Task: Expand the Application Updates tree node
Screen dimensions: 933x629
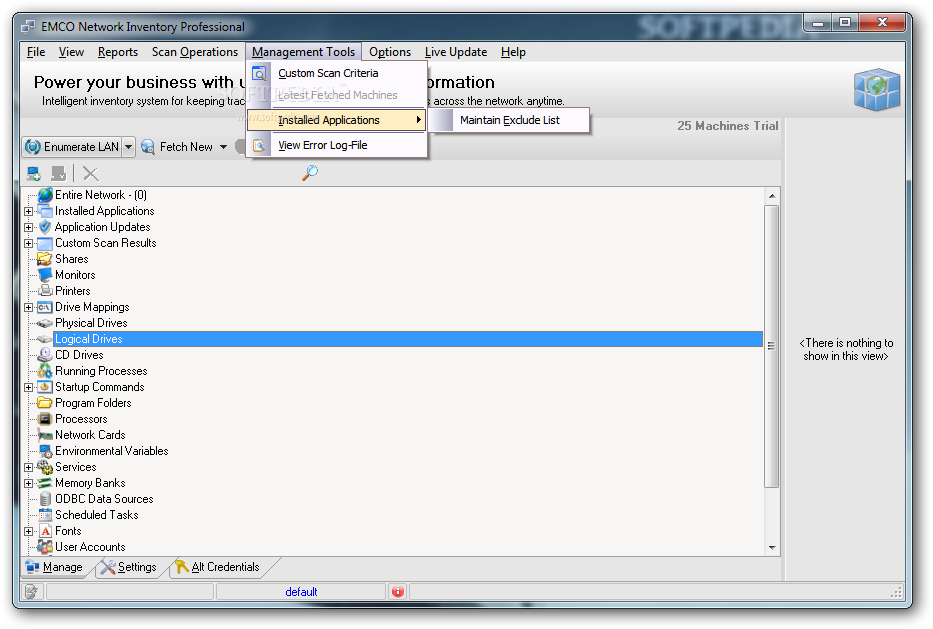Action: (x=28, y=227)
